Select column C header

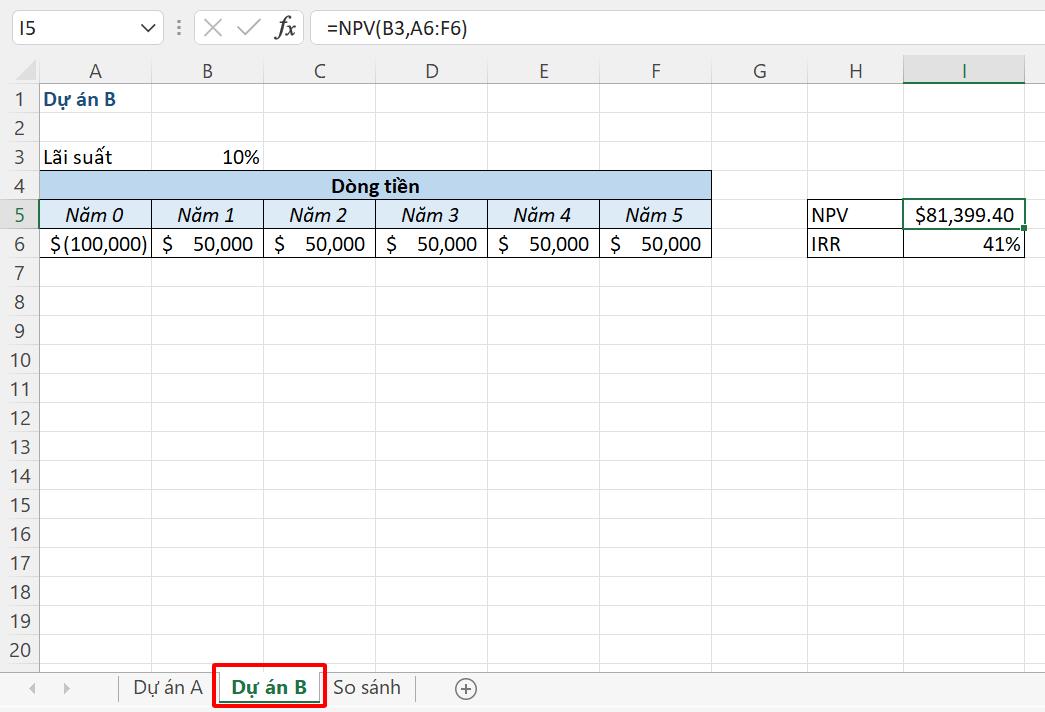pos(319,71)
